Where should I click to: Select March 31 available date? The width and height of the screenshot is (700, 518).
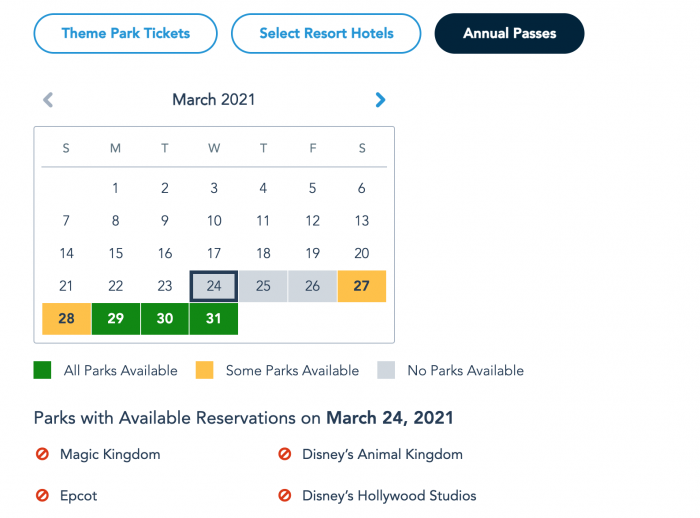click(x=214, y=318)
